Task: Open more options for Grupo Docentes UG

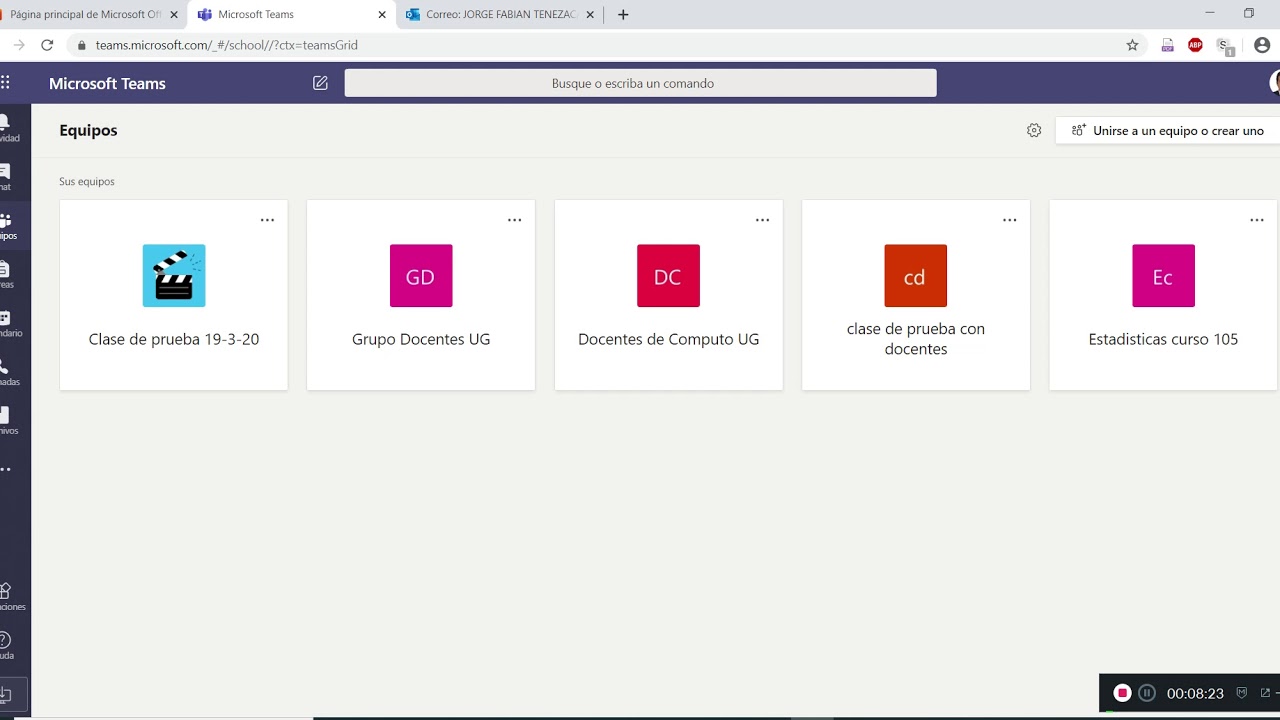Action: point(514,220)
